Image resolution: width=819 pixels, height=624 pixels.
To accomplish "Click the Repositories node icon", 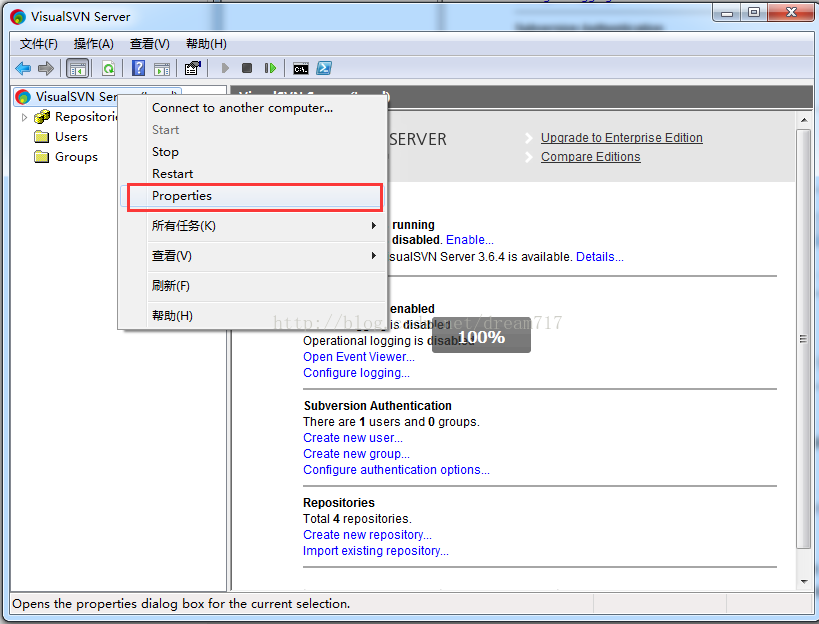I will click(x=42, y=116).
